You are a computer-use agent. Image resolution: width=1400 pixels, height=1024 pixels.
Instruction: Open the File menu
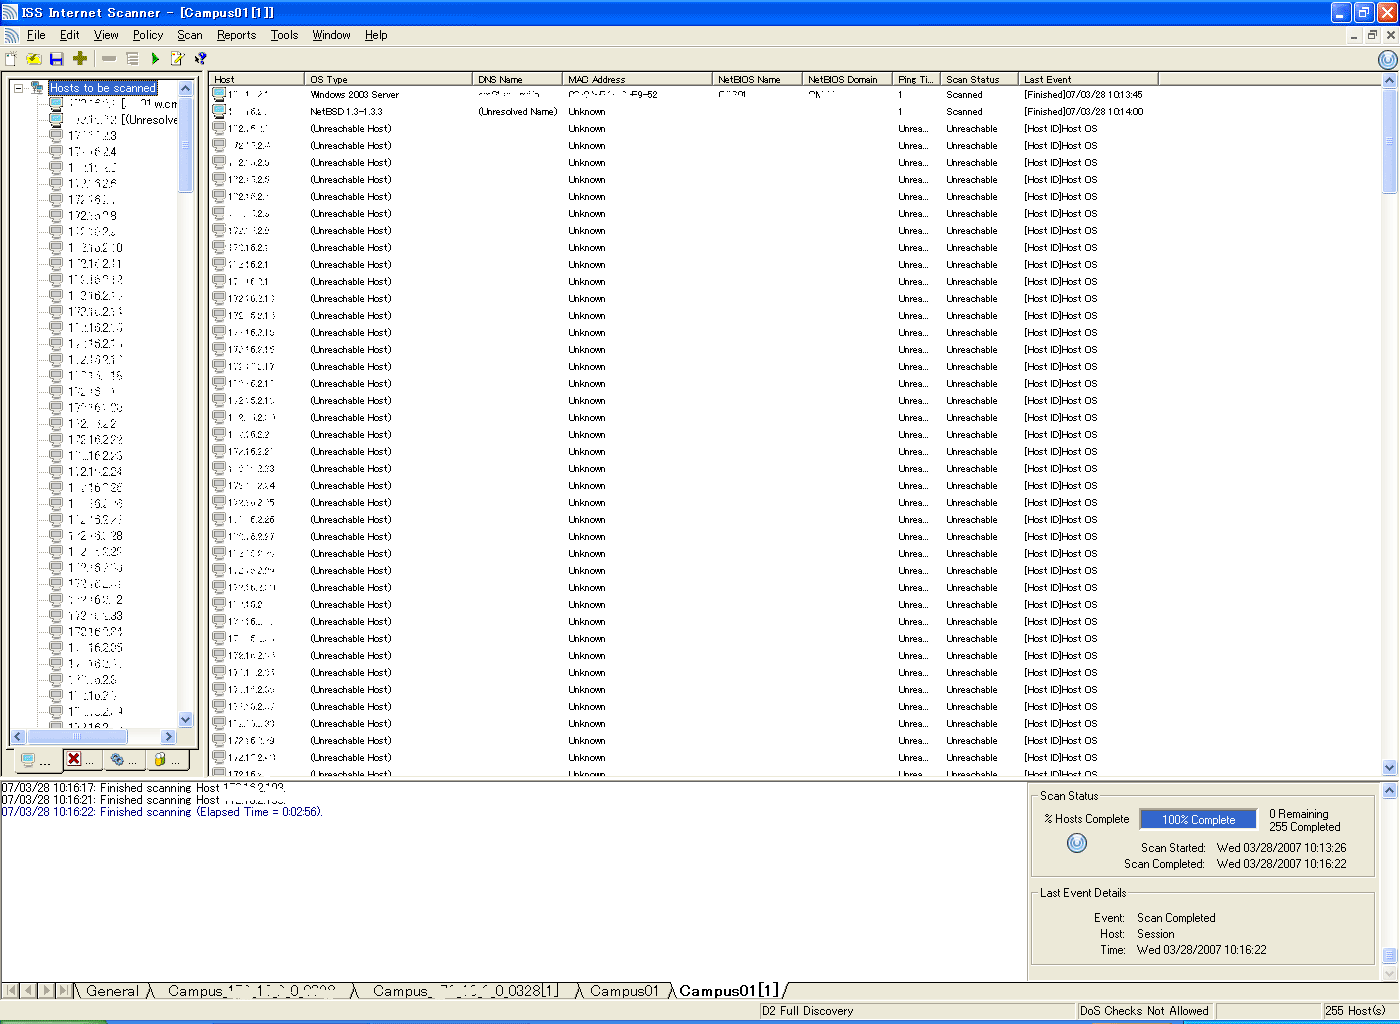click(x=36, y=35)
